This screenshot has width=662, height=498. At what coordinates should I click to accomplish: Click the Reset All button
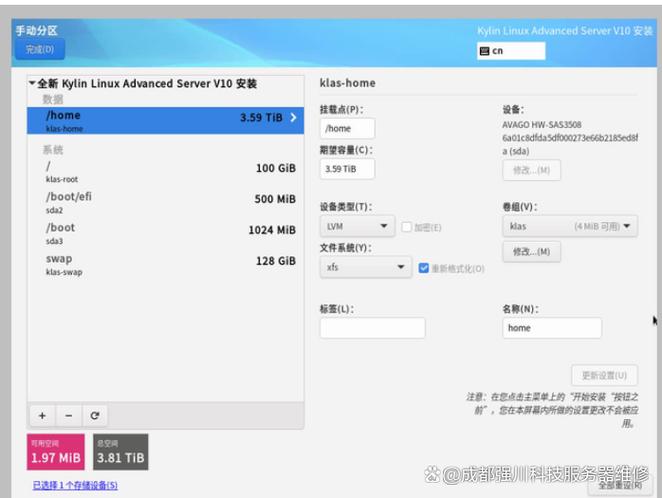(x=620, y=485)
